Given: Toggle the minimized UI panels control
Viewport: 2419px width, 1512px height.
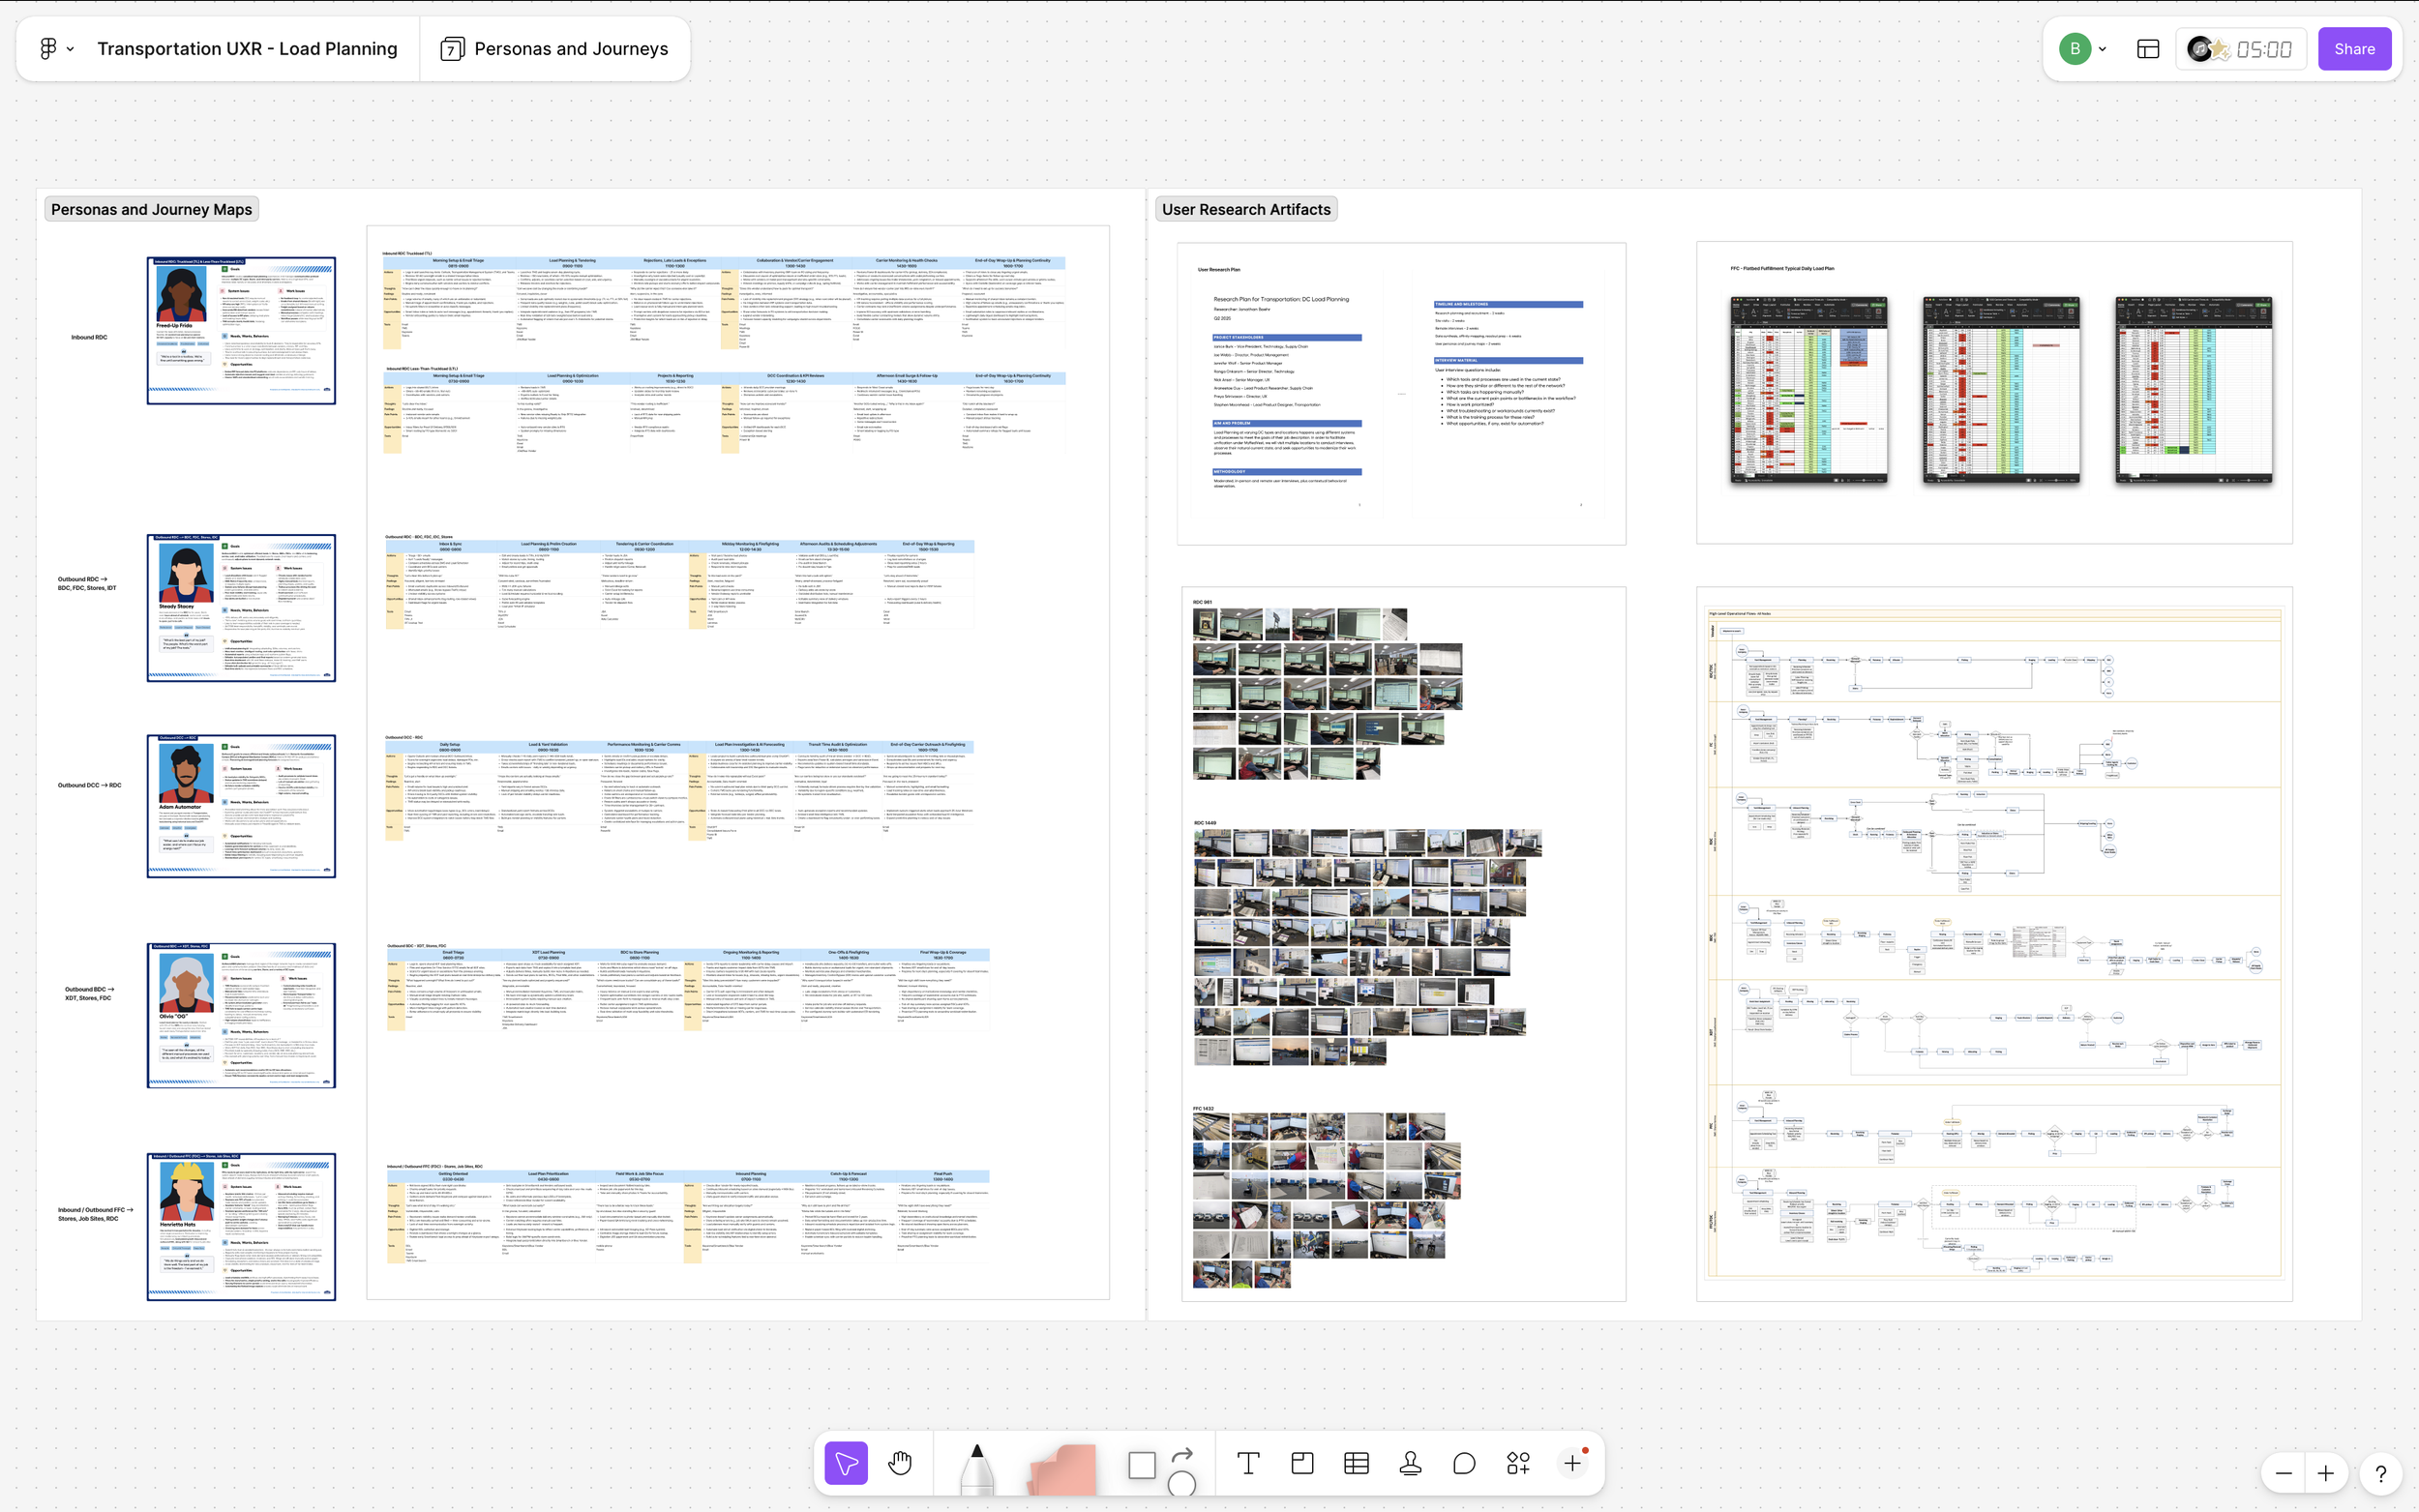Looking at the screenshot, I should tap(2146, 48).
